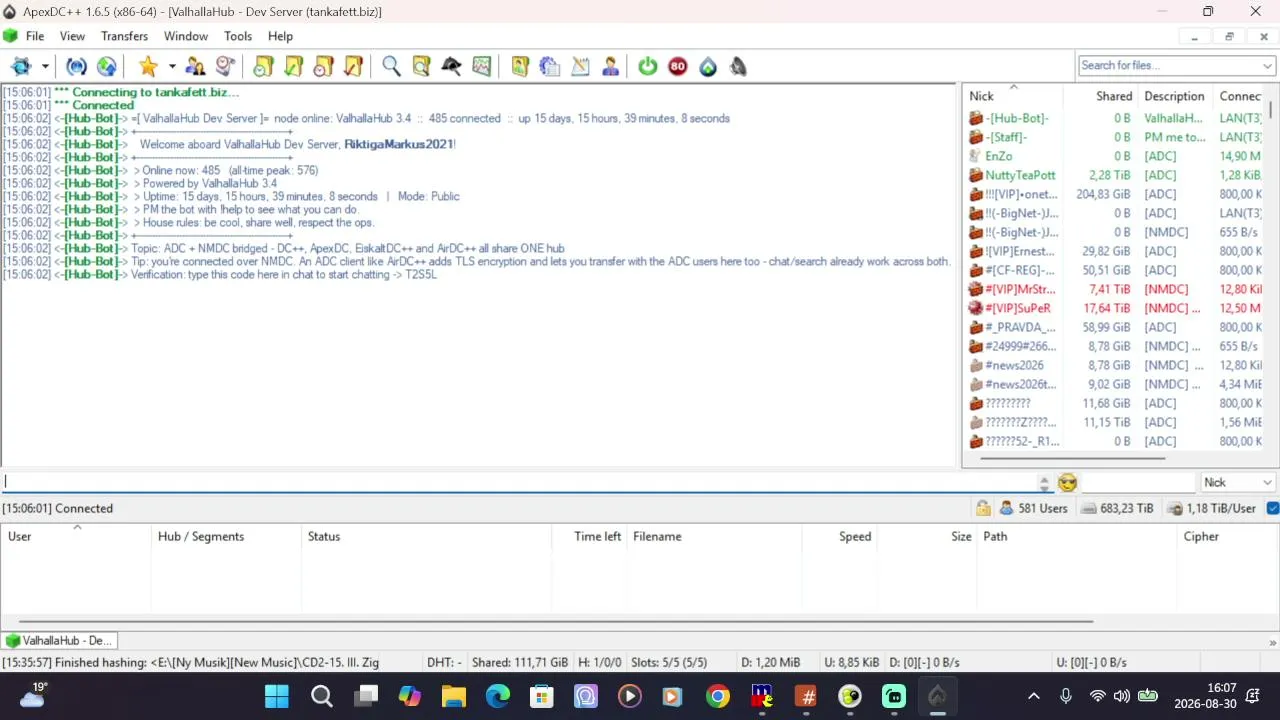Open the Help menu
1280x720 pixels.
pyautogui.click(x=280, y=36)
